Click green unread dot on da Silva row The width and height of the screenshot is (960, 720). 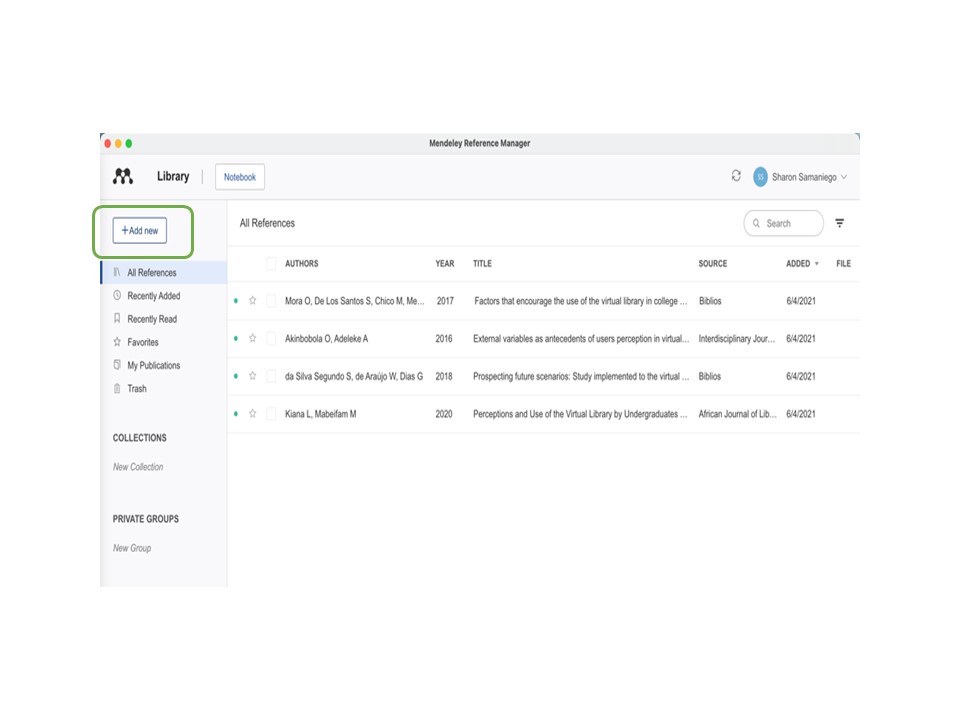tap(236, 376)
